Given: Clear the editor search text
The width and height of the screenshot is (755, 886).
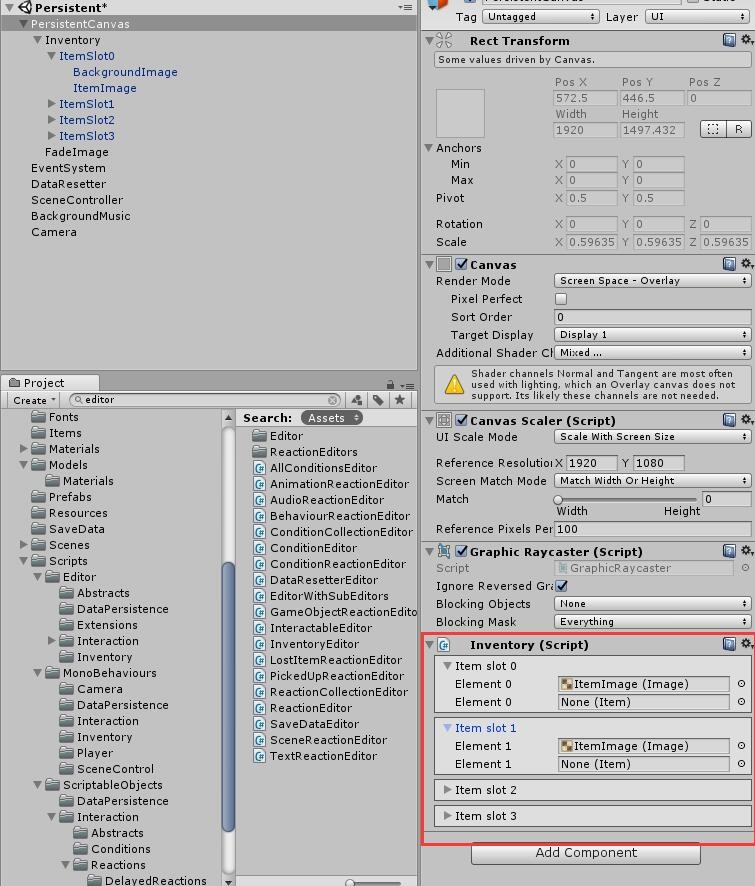Looking at the screenshot, I should (333, 400).
